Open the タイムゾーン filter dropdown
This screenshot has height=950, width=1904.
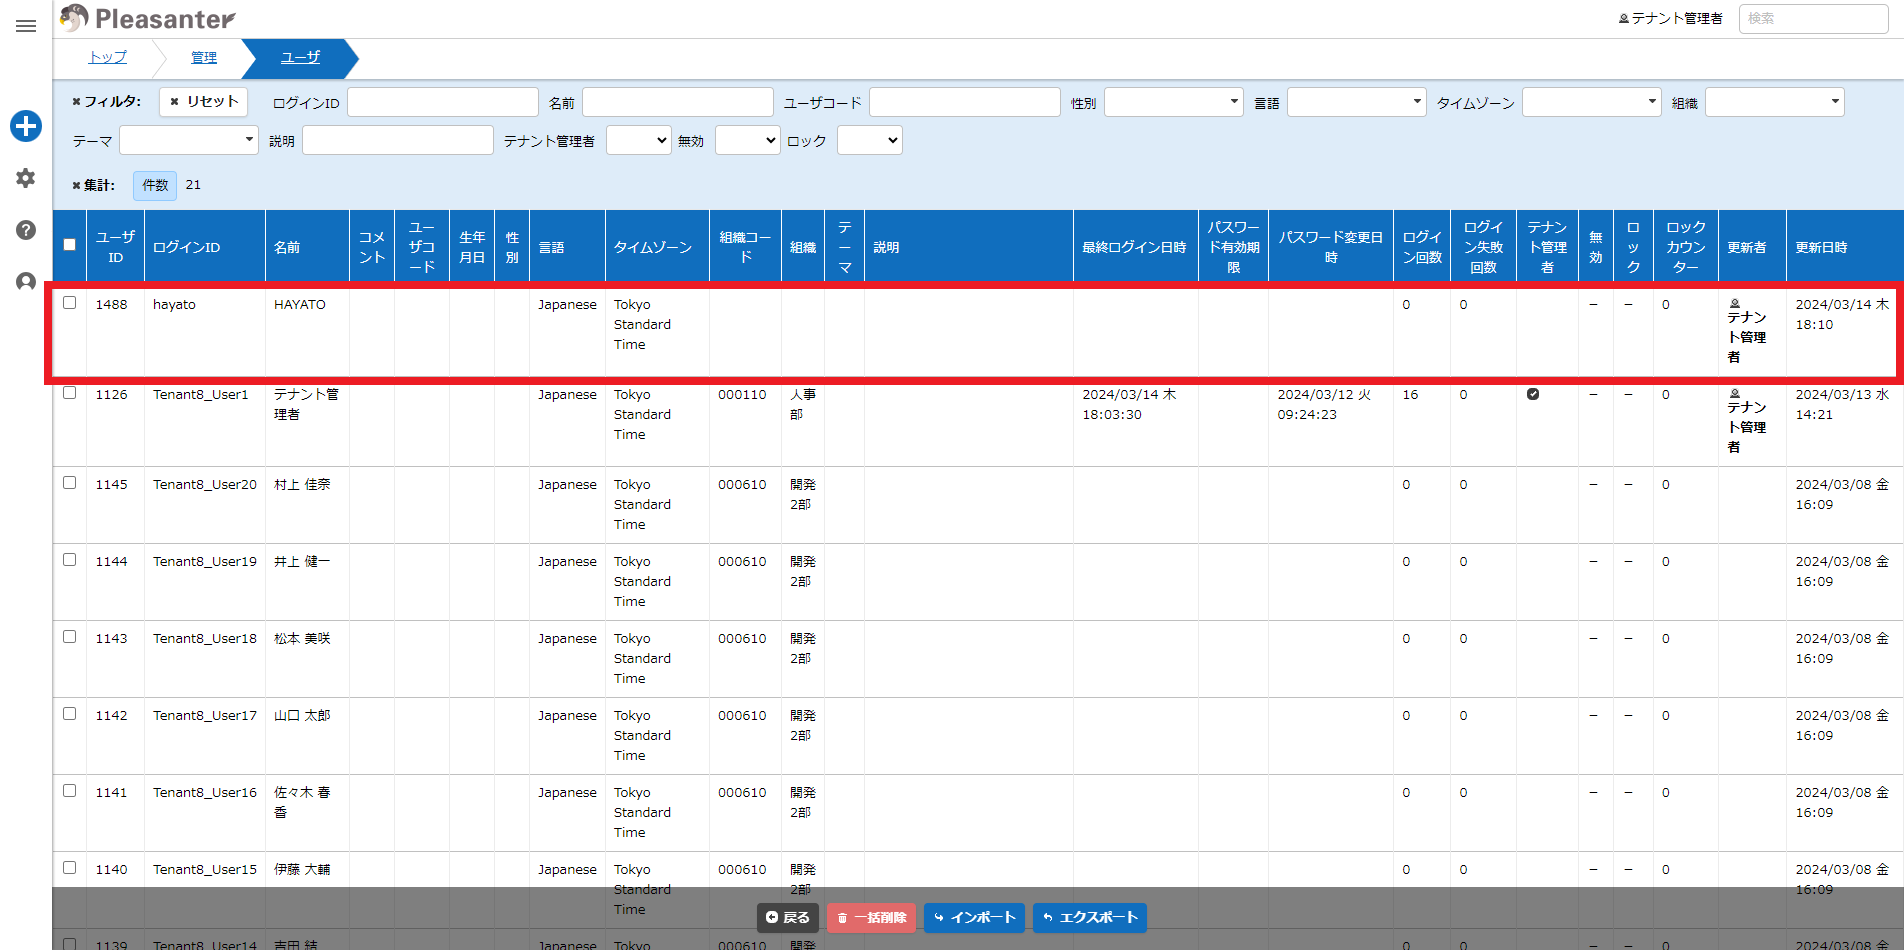(x=1592, y=102)
